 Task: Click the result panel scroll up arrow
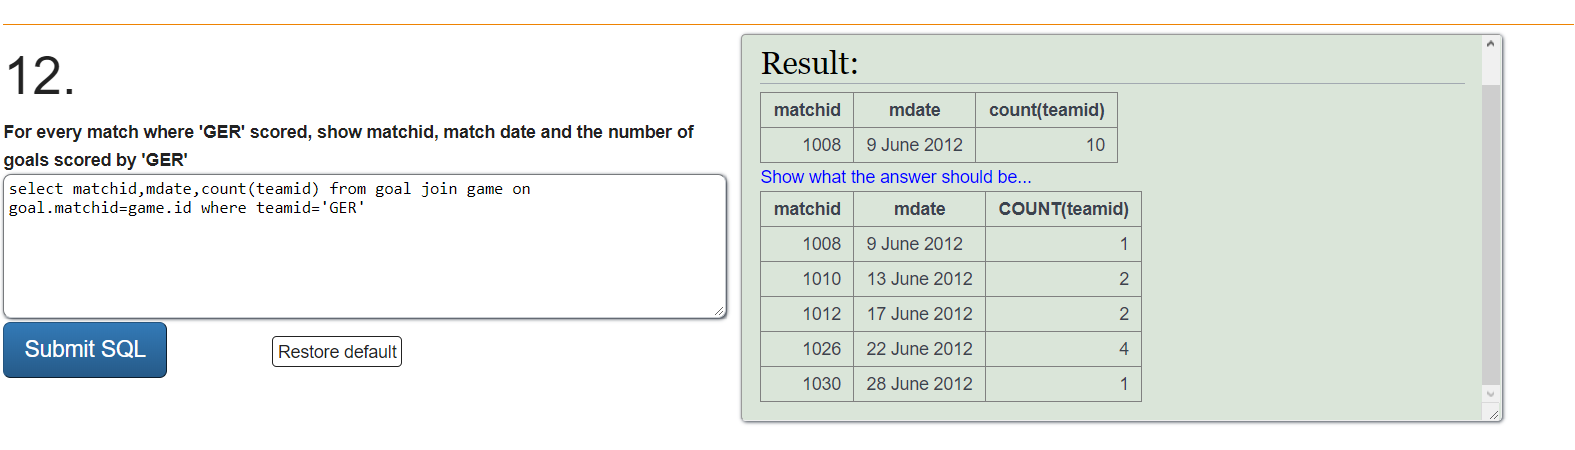[1490, 44]
